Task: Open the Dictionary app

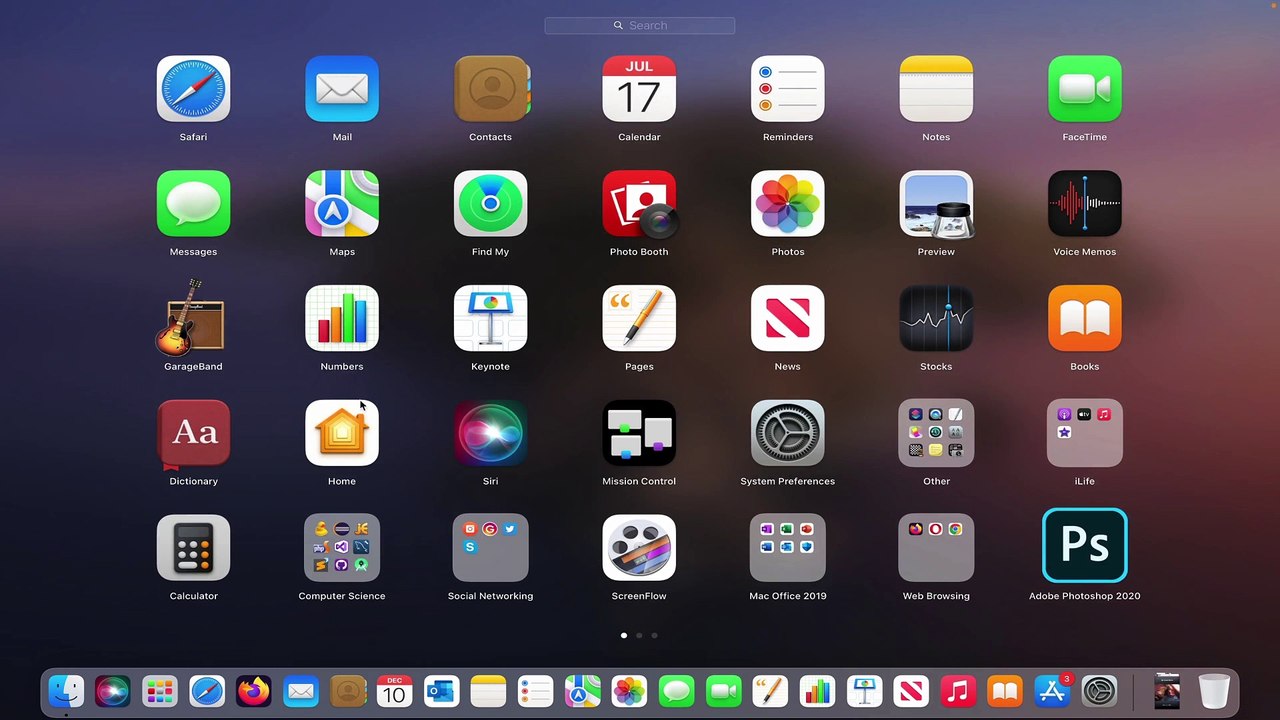Action: click(x=193, y=433)
